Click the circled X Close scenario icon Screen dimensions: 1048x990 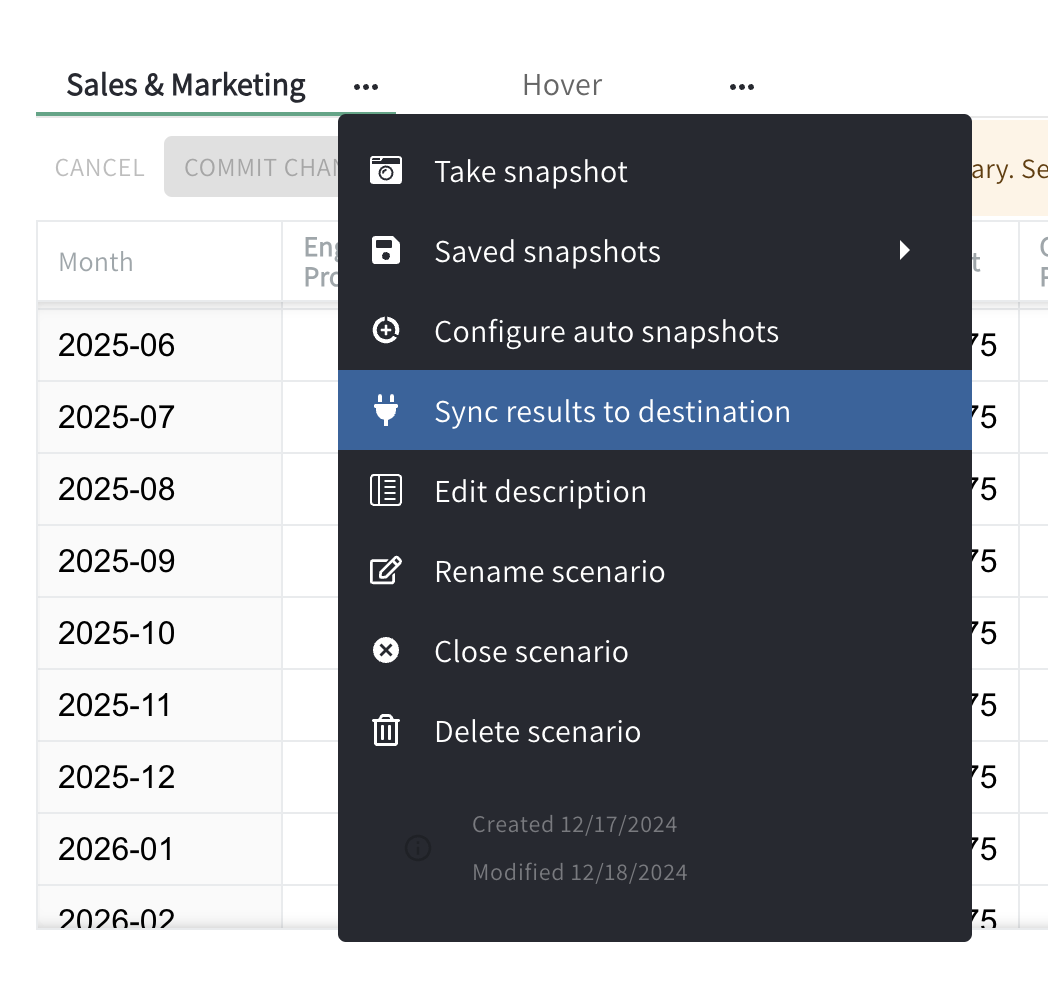[x=386, y=650]
